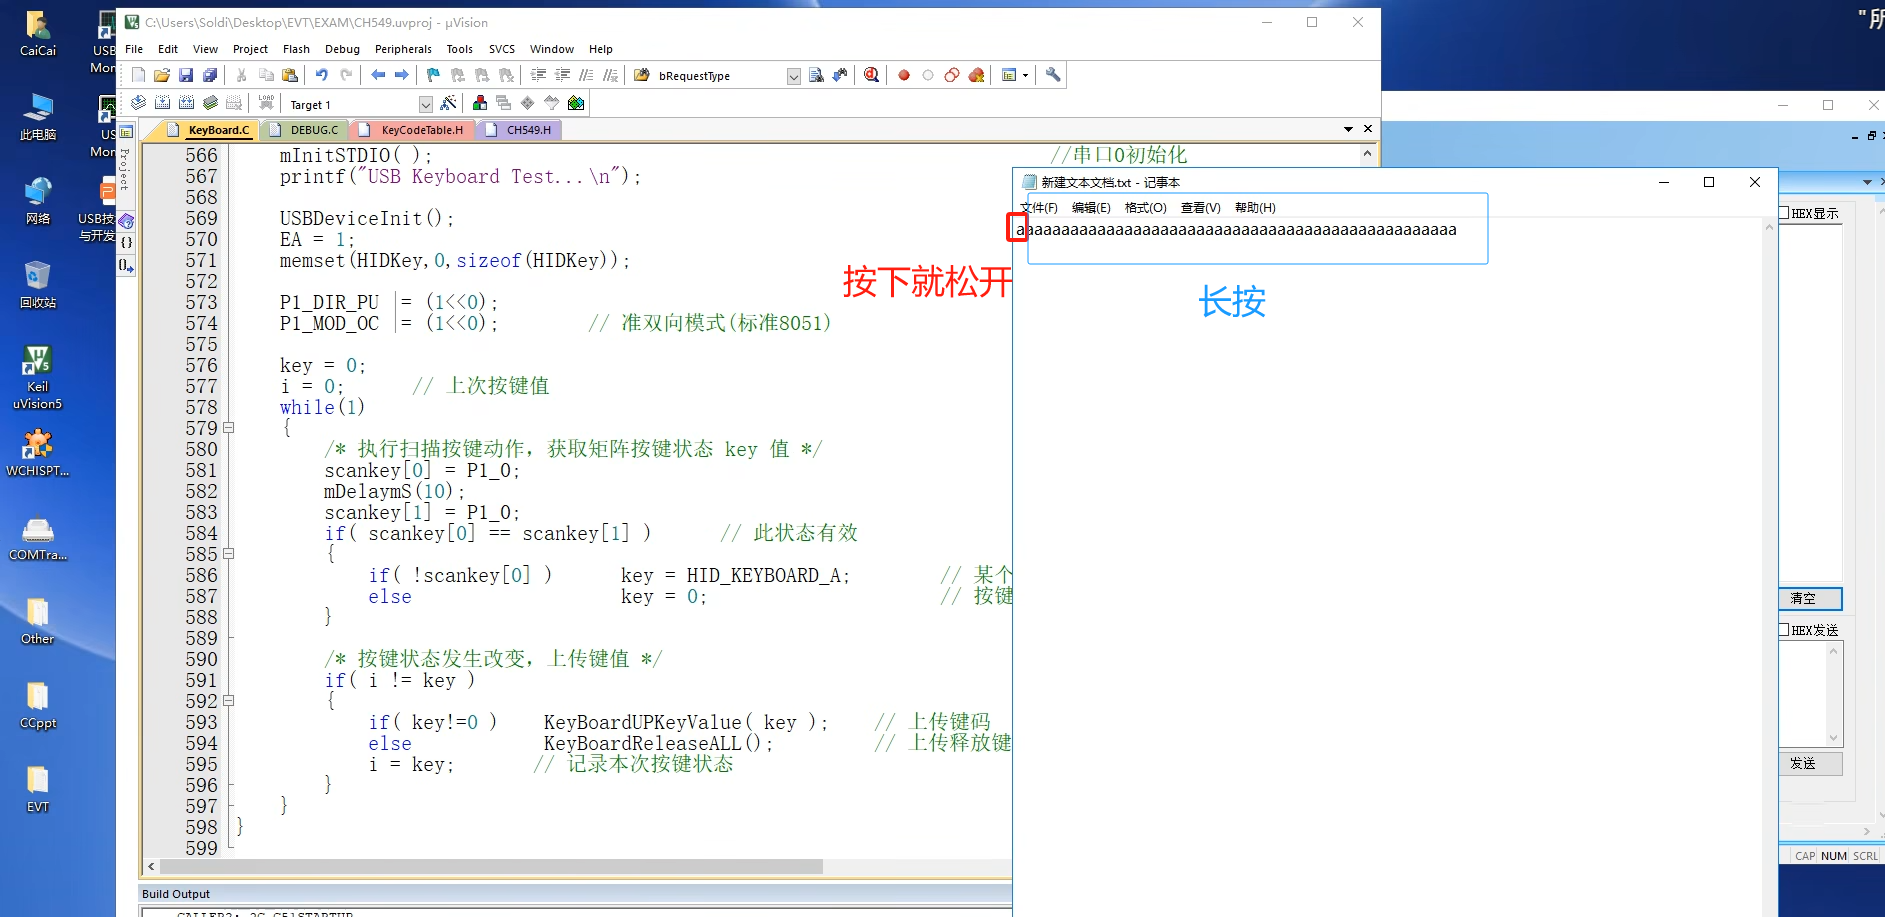The height and width of the screenshot is (917, 1885).
Task: Indent selected lines using Indent icon
Action: [538, 75]
